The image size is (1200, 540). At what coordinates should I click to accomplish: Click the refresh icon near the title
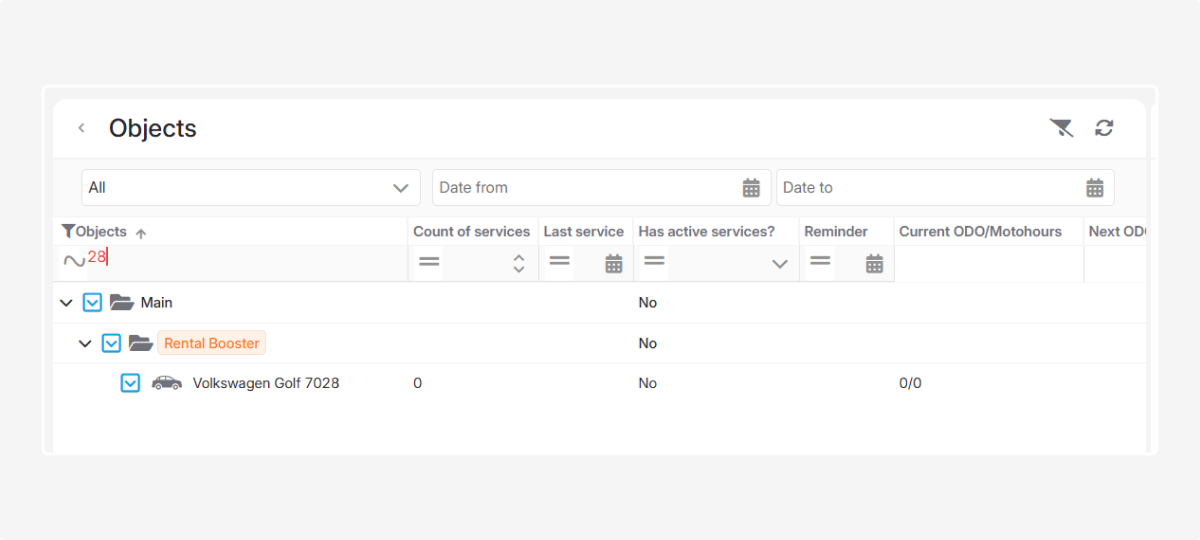1104,127
